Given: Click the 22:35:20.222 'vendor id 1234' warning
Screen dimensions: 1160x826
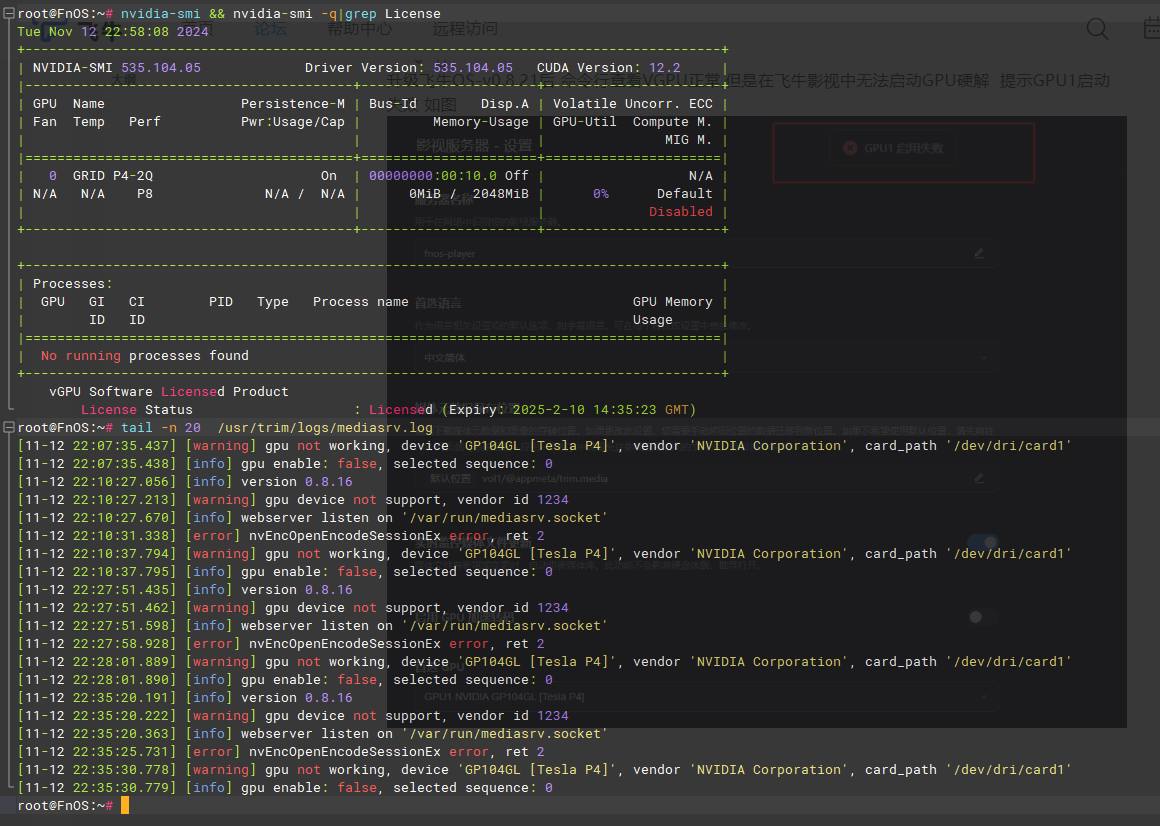Looking at the screenshot, I should pyautogui.click(x=293, y=716).
